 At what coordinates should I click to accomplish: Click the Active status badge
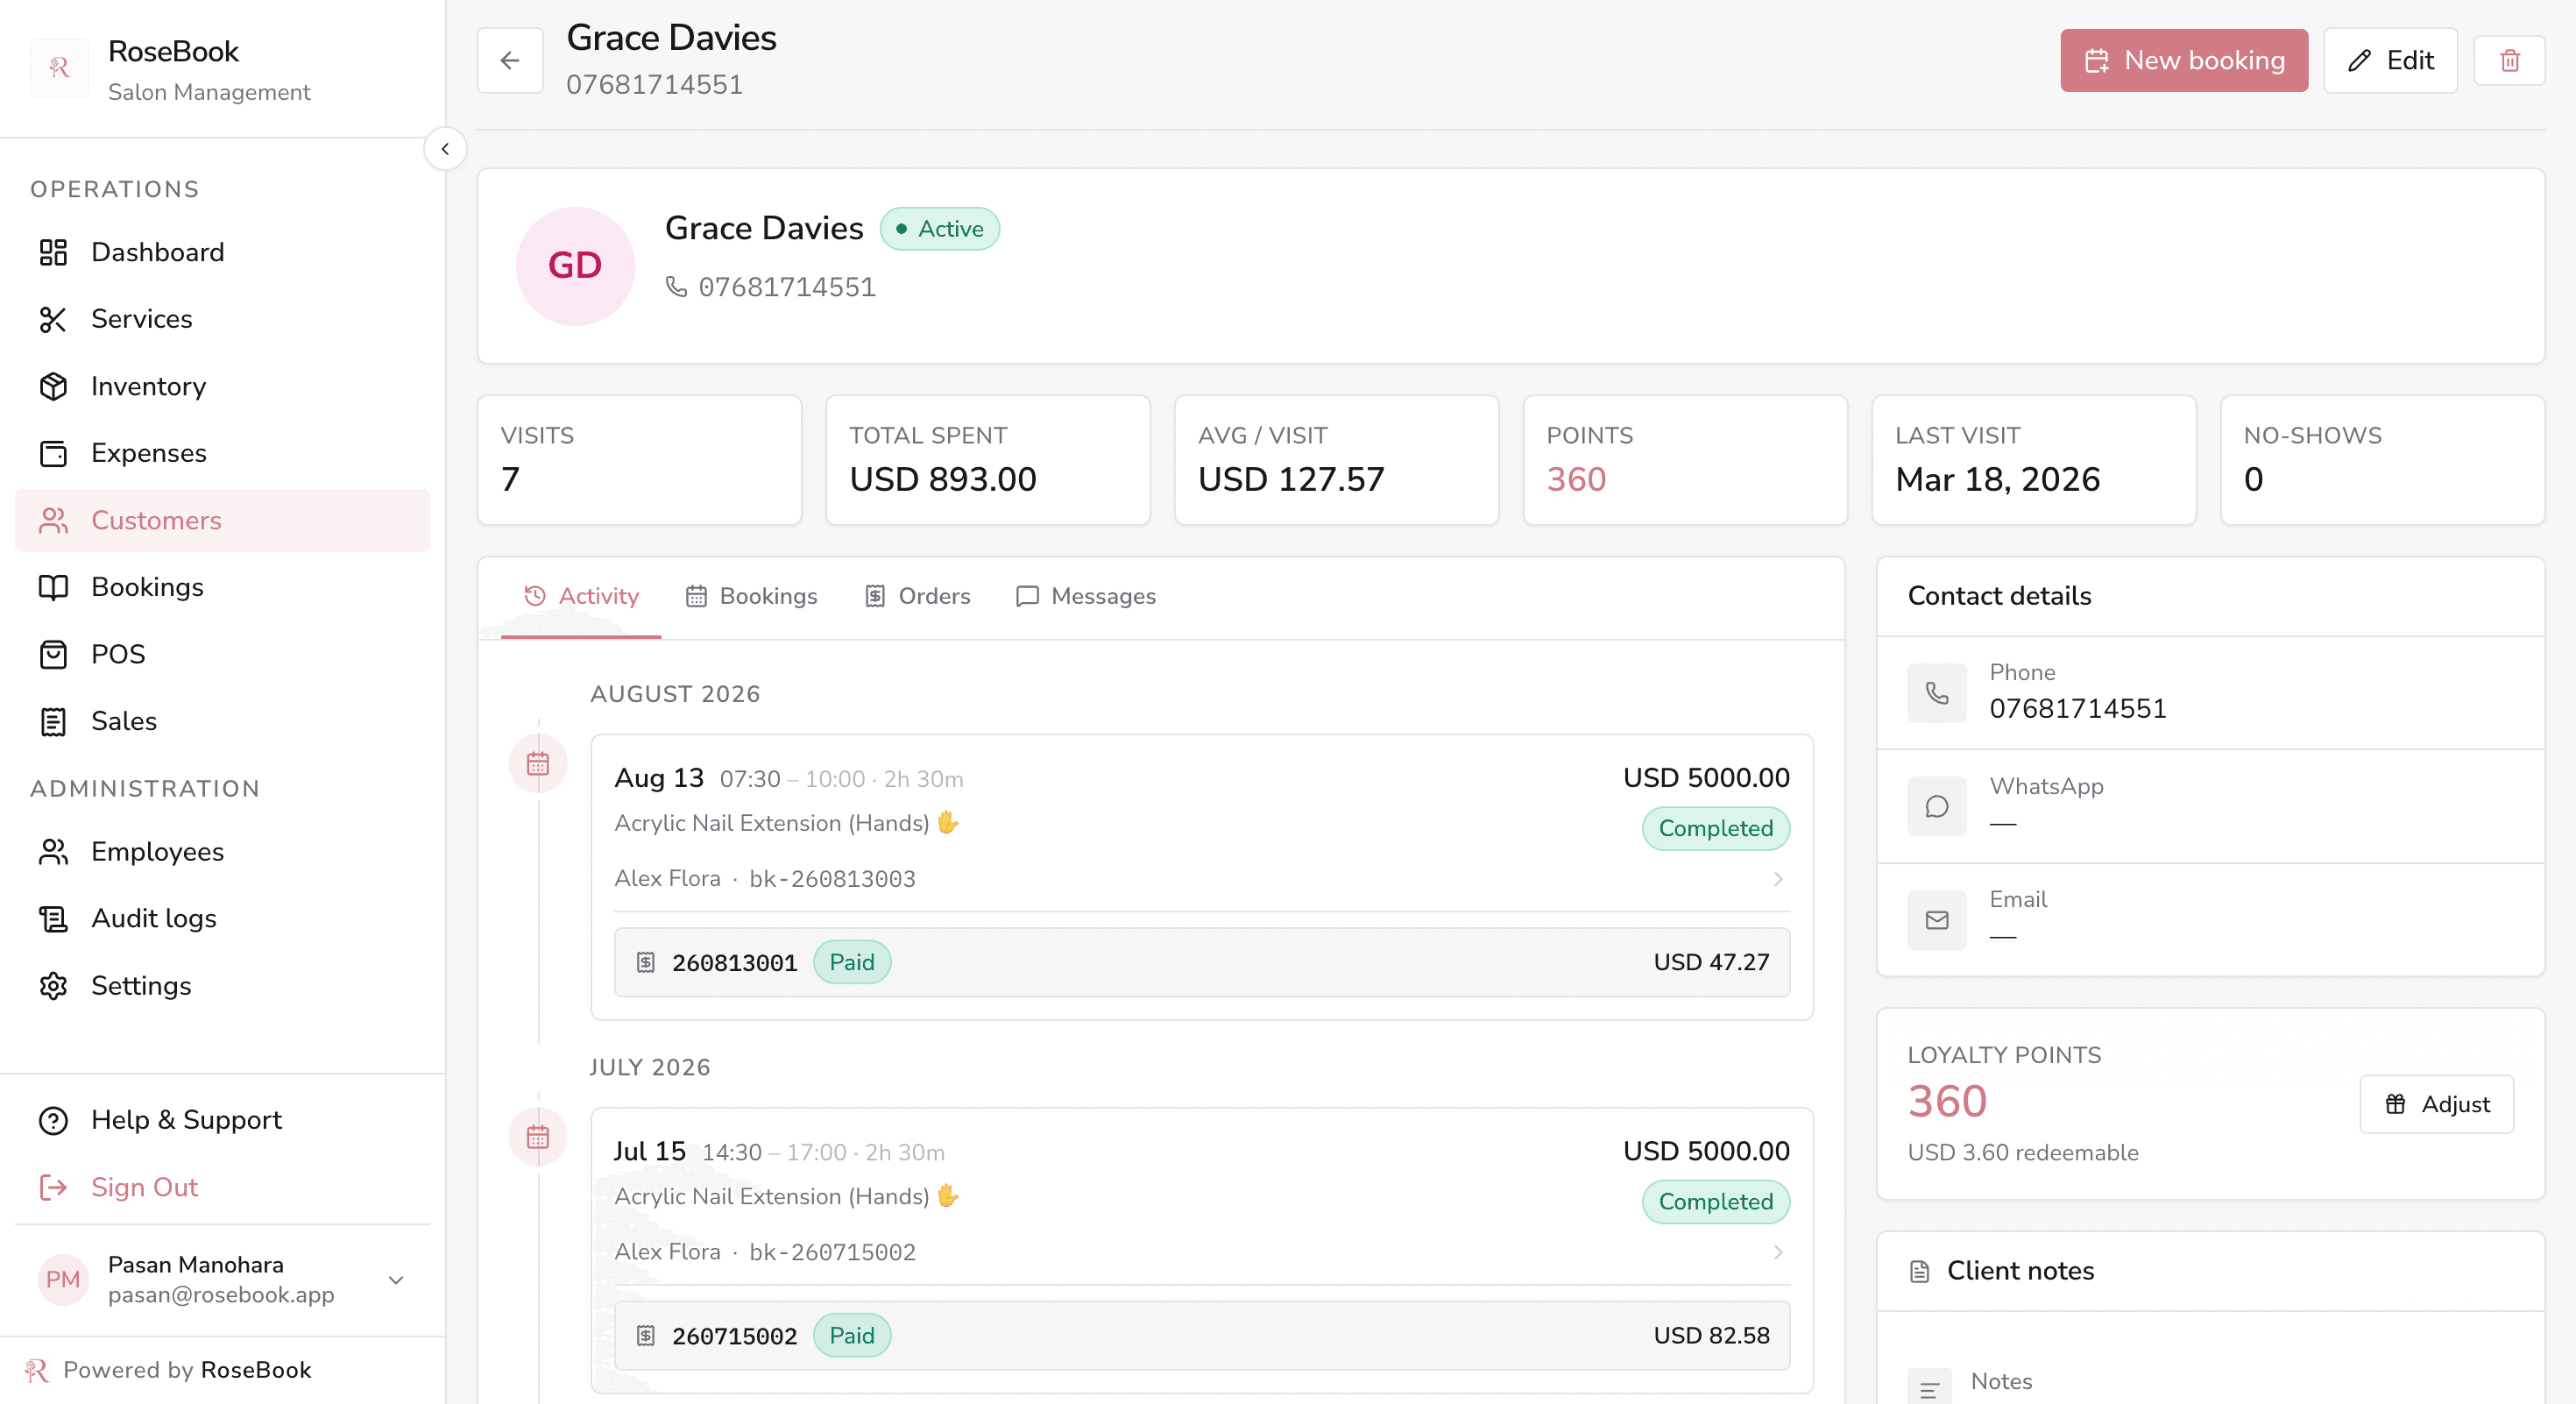tap(940, 229)
